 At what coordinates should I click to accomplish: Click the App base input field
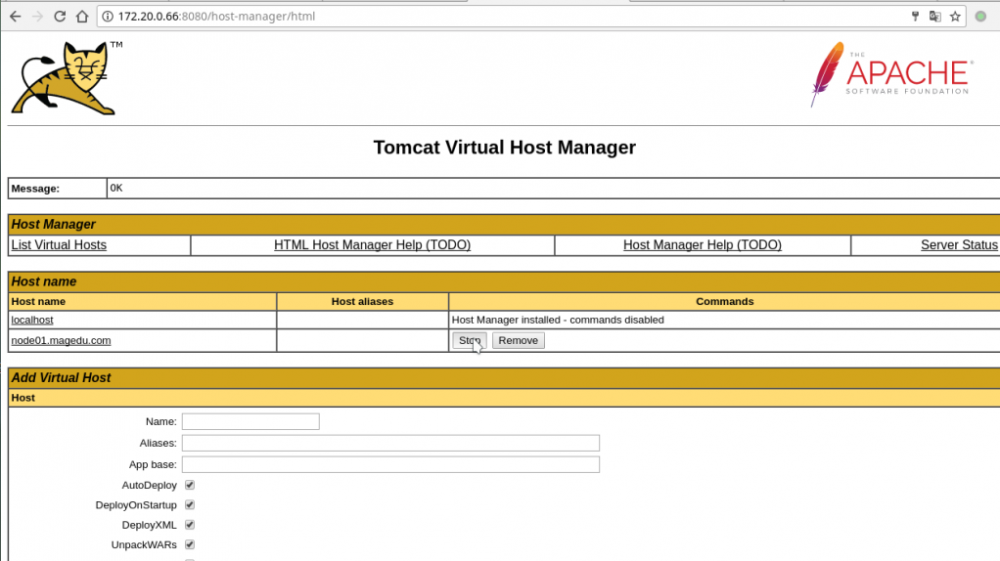[390, 464]
